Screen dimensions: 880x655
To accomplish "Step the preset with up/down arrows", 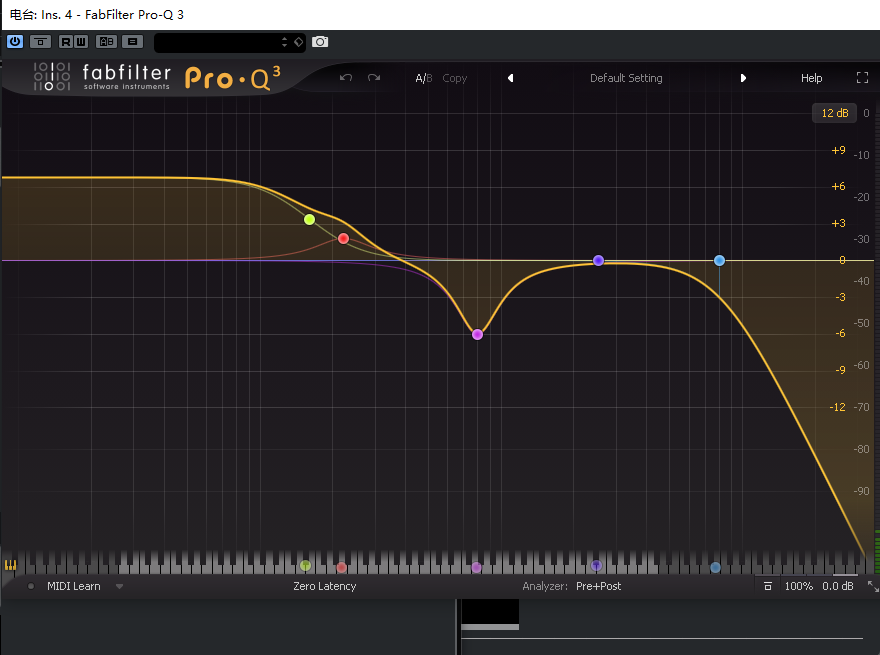I will (285, 42).
